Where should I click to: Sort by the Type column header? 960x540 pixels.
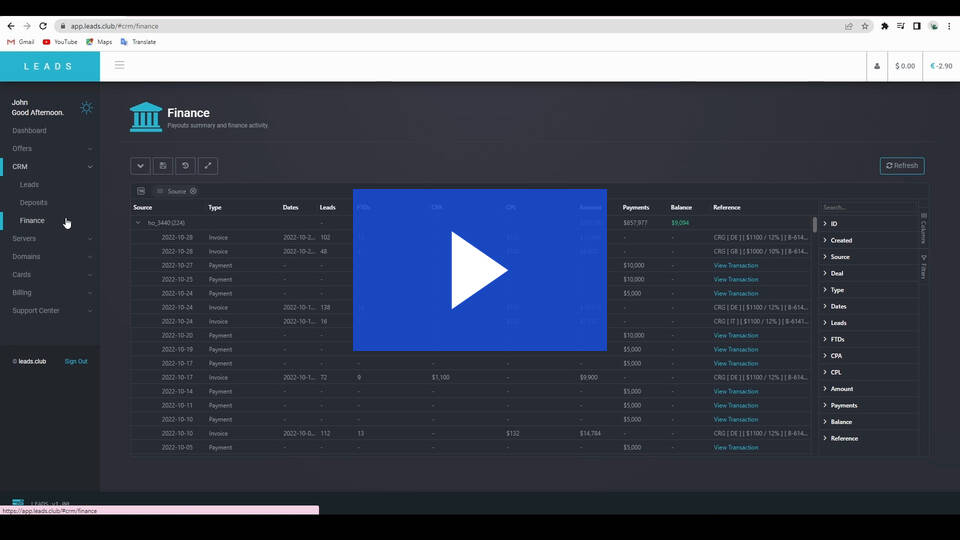pos(215,208)
